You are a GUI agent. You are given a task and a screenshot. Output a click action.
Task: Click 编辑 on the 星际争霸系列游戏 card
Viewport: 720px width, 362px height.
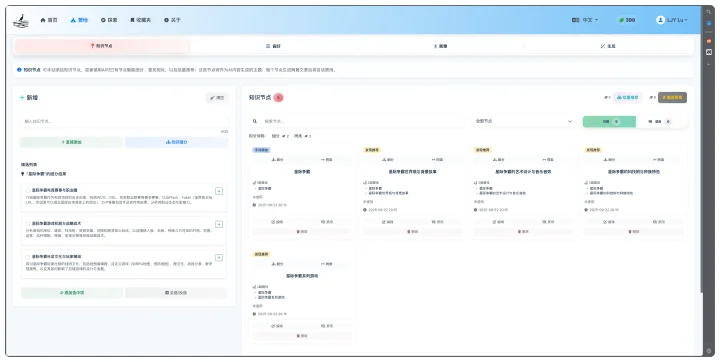point(277,326)
